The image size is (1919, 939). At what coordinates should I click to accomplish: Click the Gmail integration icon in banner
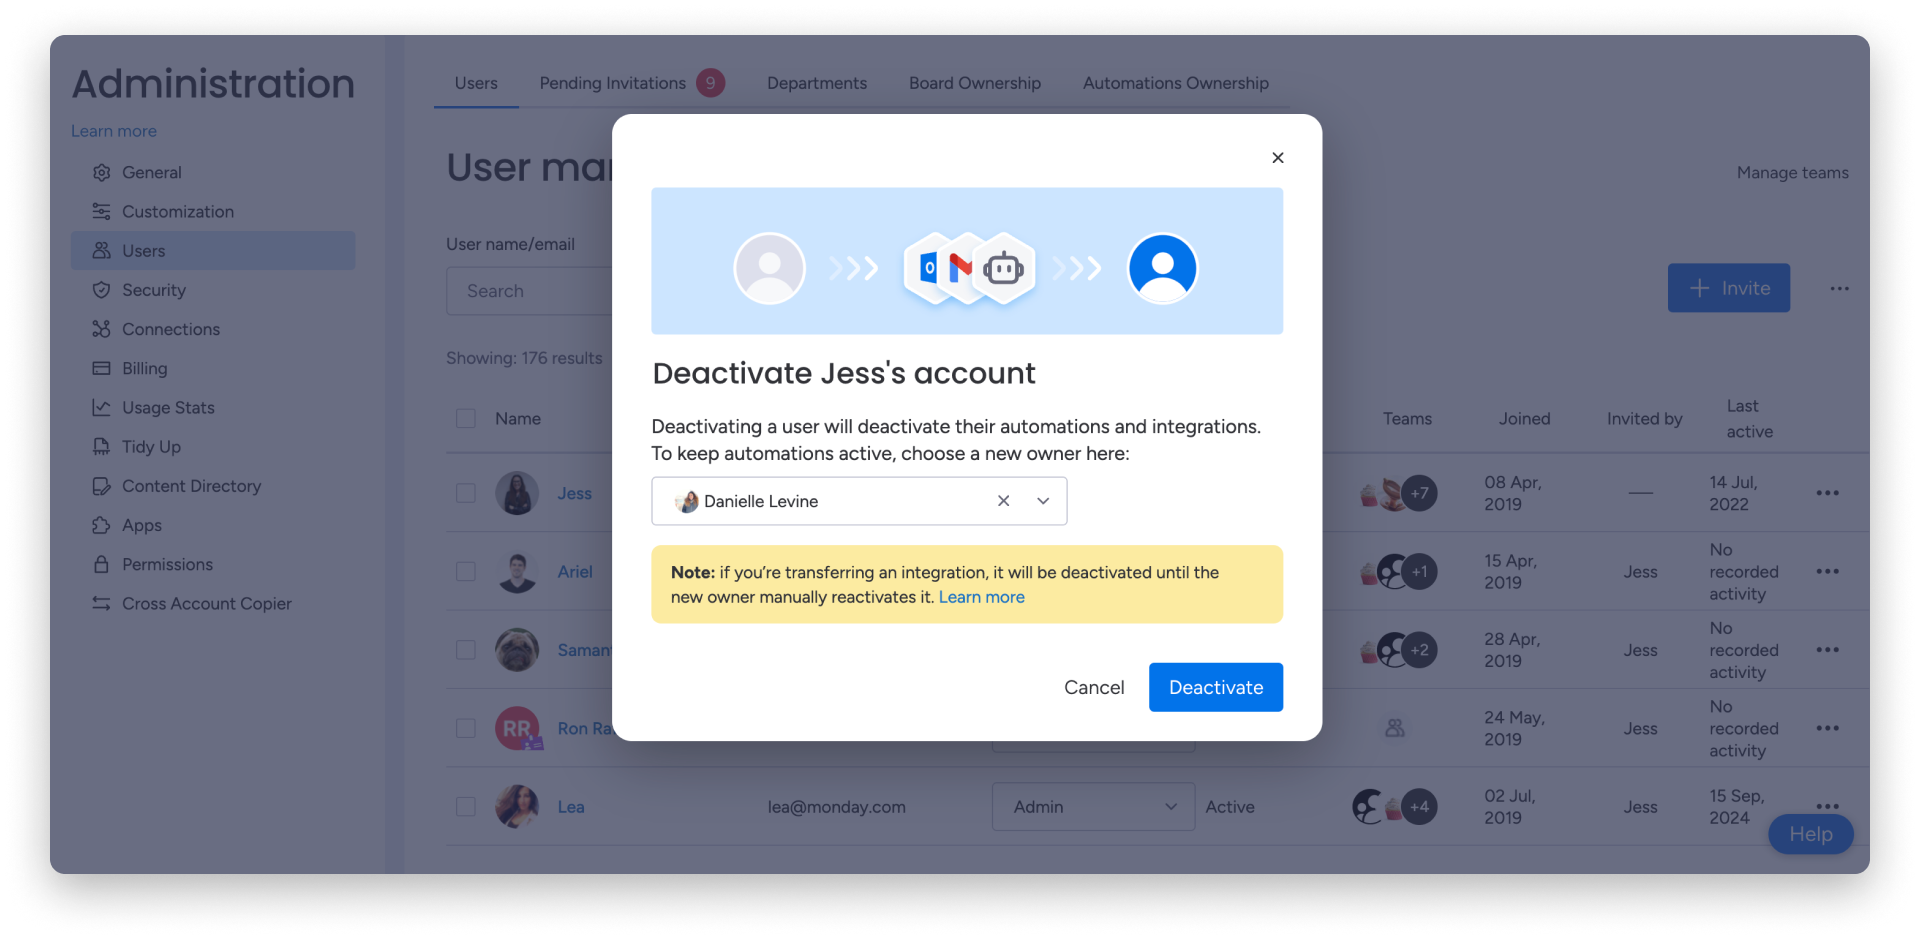coord(961,267)
